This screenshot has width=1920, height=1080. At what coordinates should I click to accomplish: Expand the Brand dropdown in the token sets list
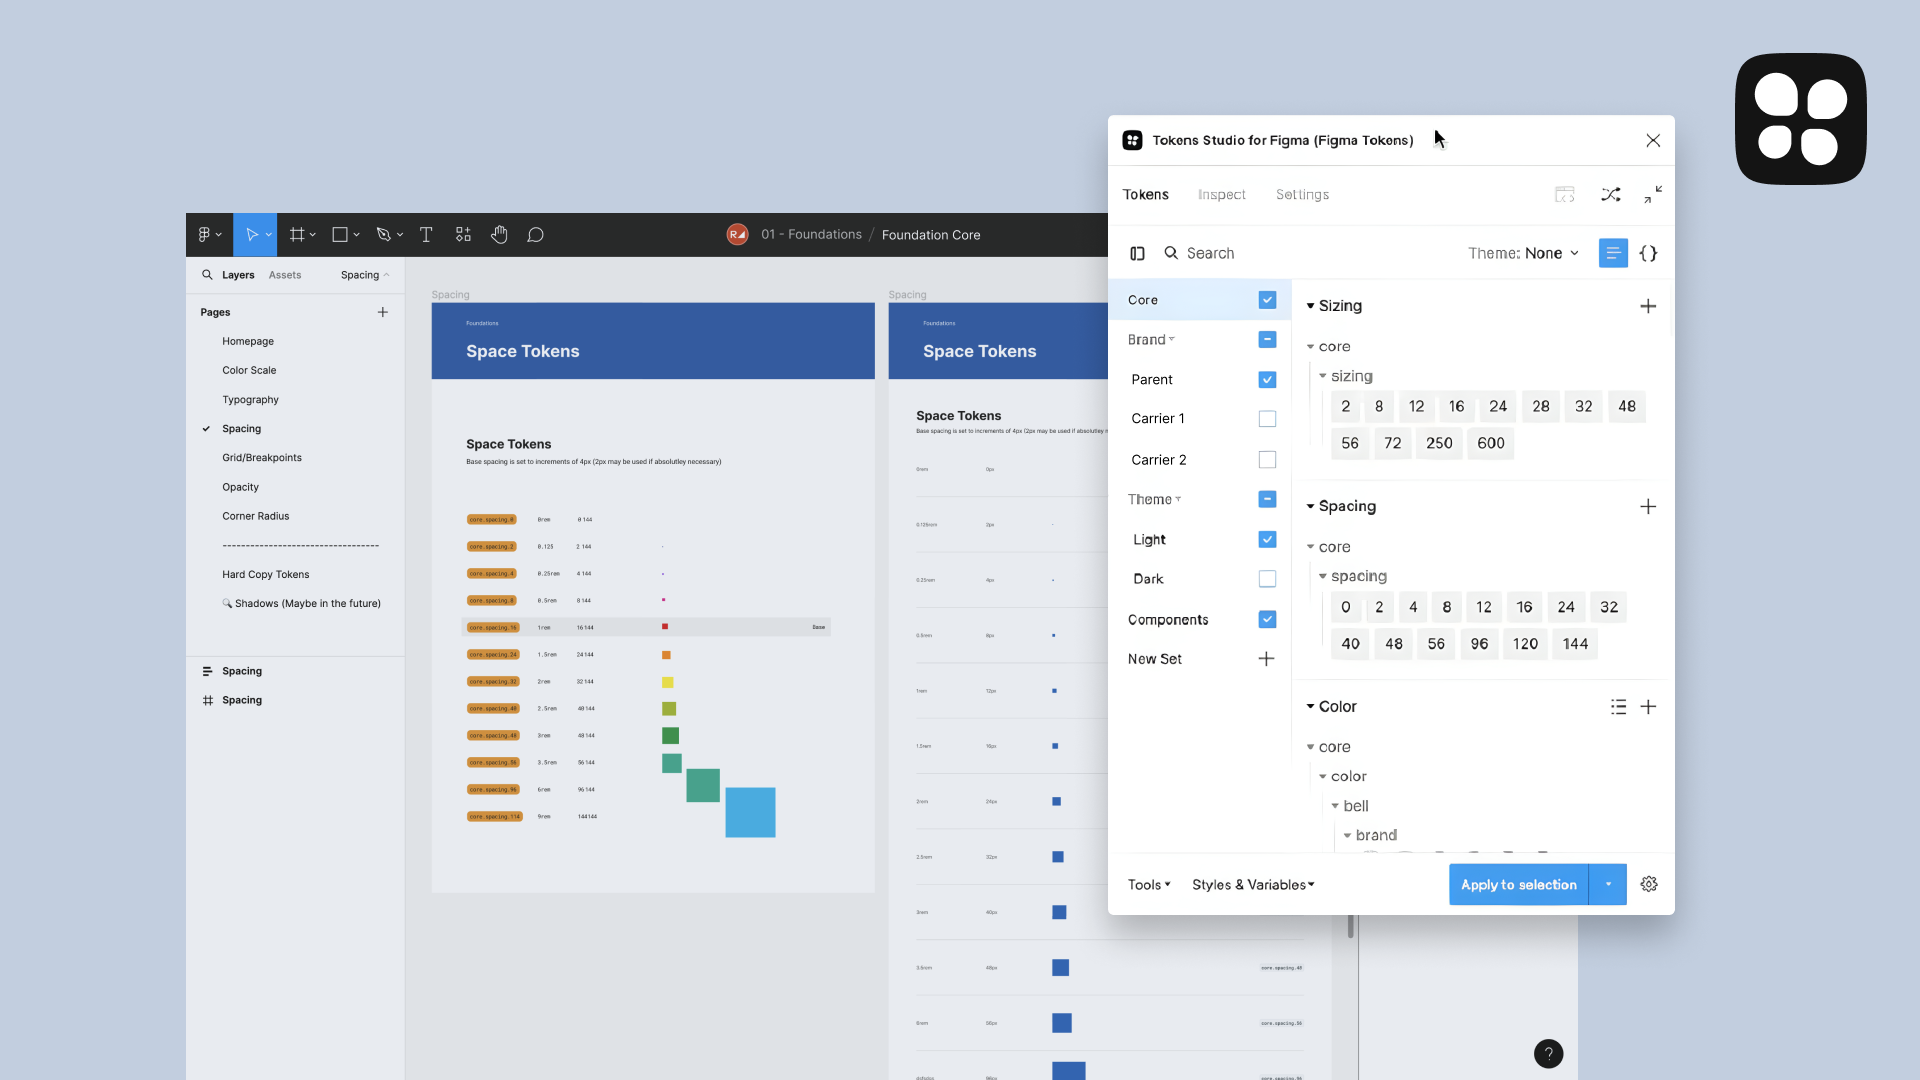(1171, 339)
